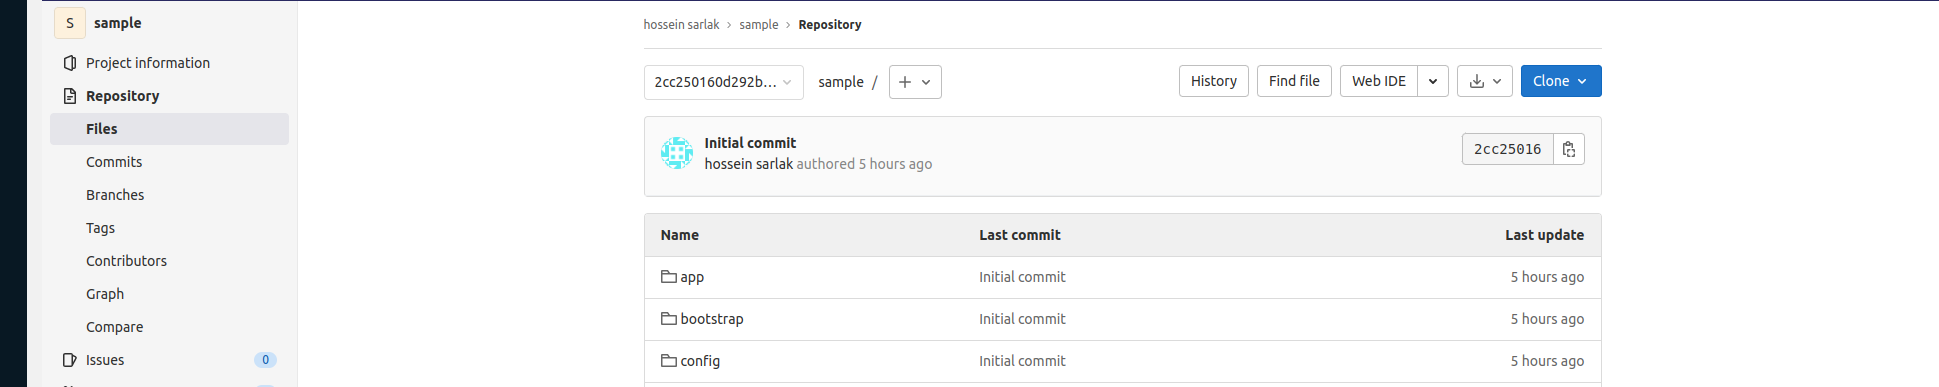Click hossein sarlak's commit avatar
This screenshot has height=387, width=1939.
tap(677, 153)
